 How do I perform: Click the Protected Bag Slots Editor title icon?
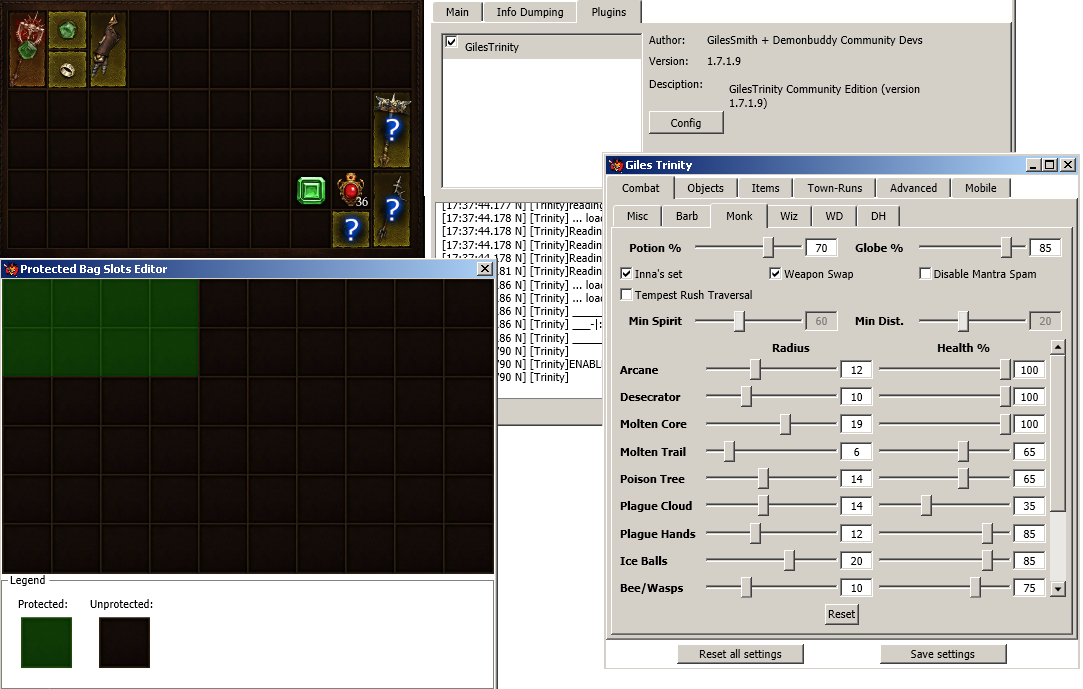10,269
